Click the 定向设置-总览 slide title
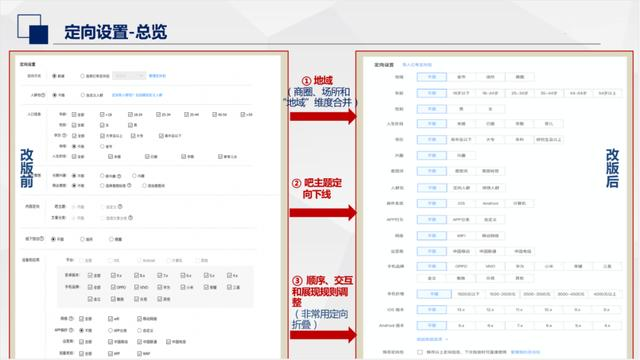Screen dimensions: 640x360 [x=116, y=32]
